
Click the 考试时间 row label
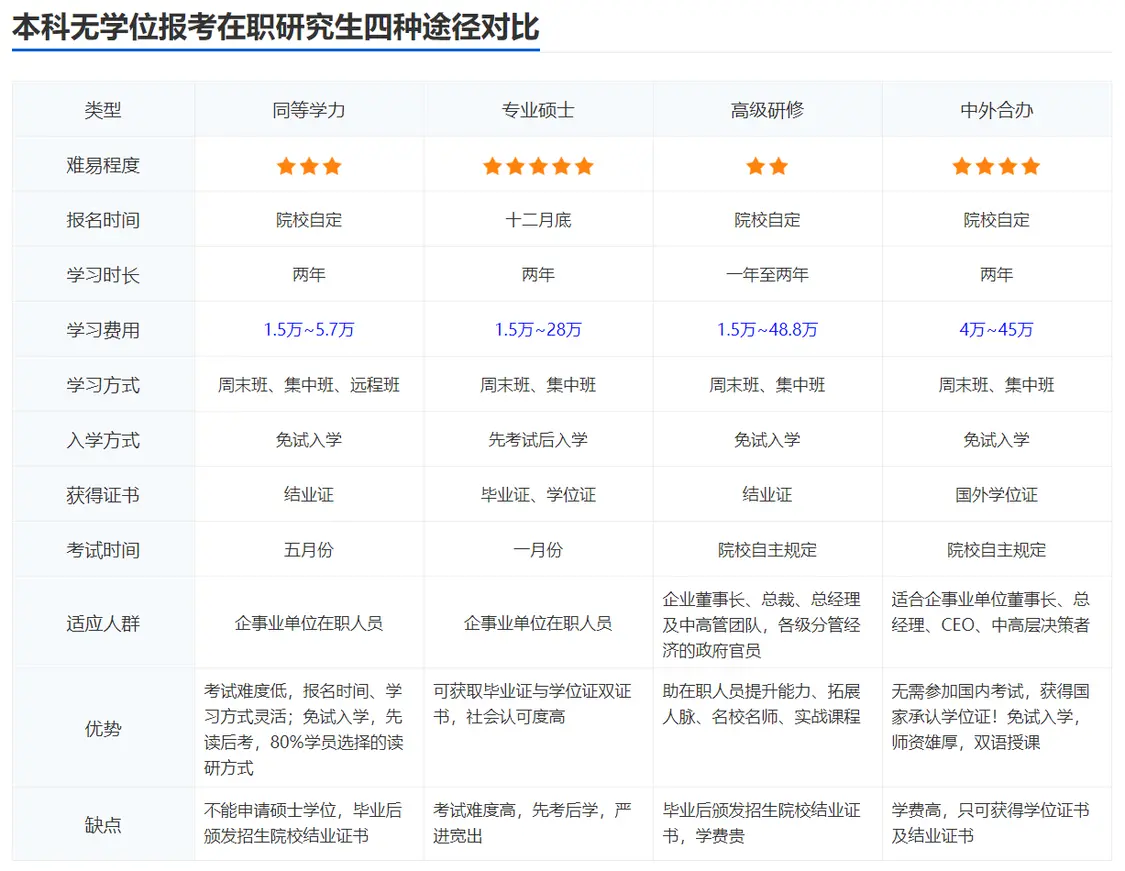103,550
